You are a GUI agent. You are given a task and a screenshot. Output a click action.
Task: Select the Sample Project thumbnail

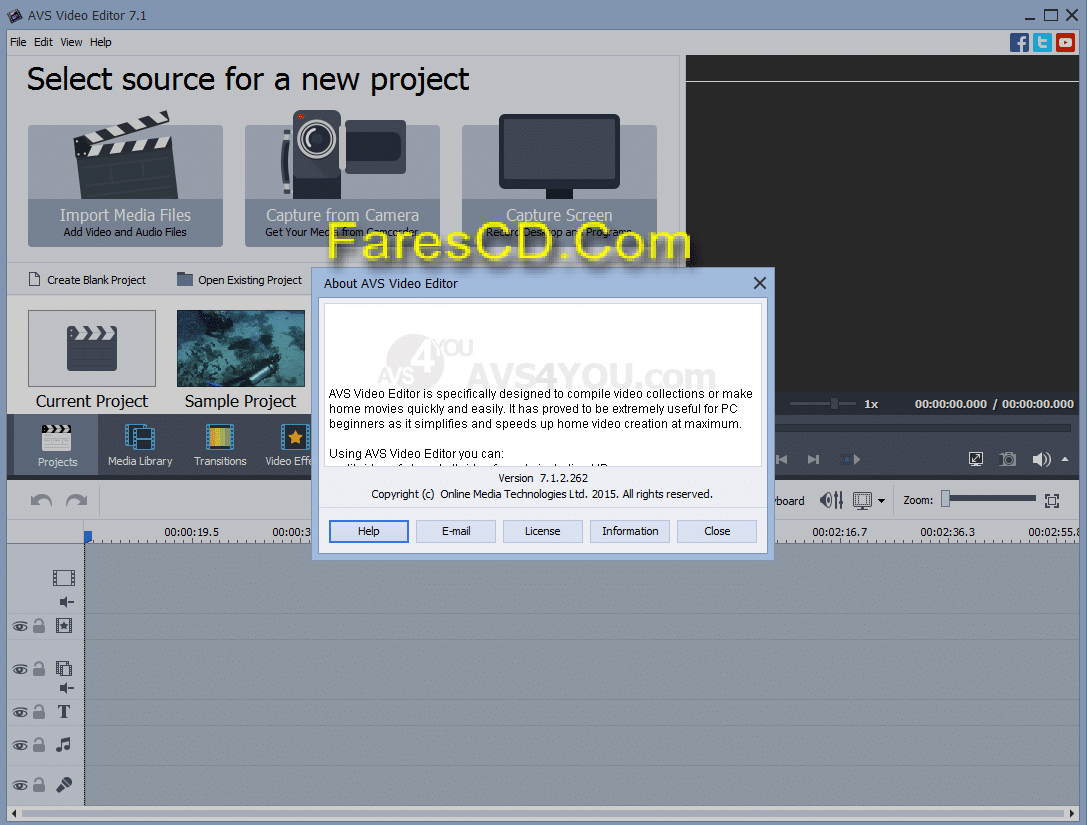click(x=241, y=348)
